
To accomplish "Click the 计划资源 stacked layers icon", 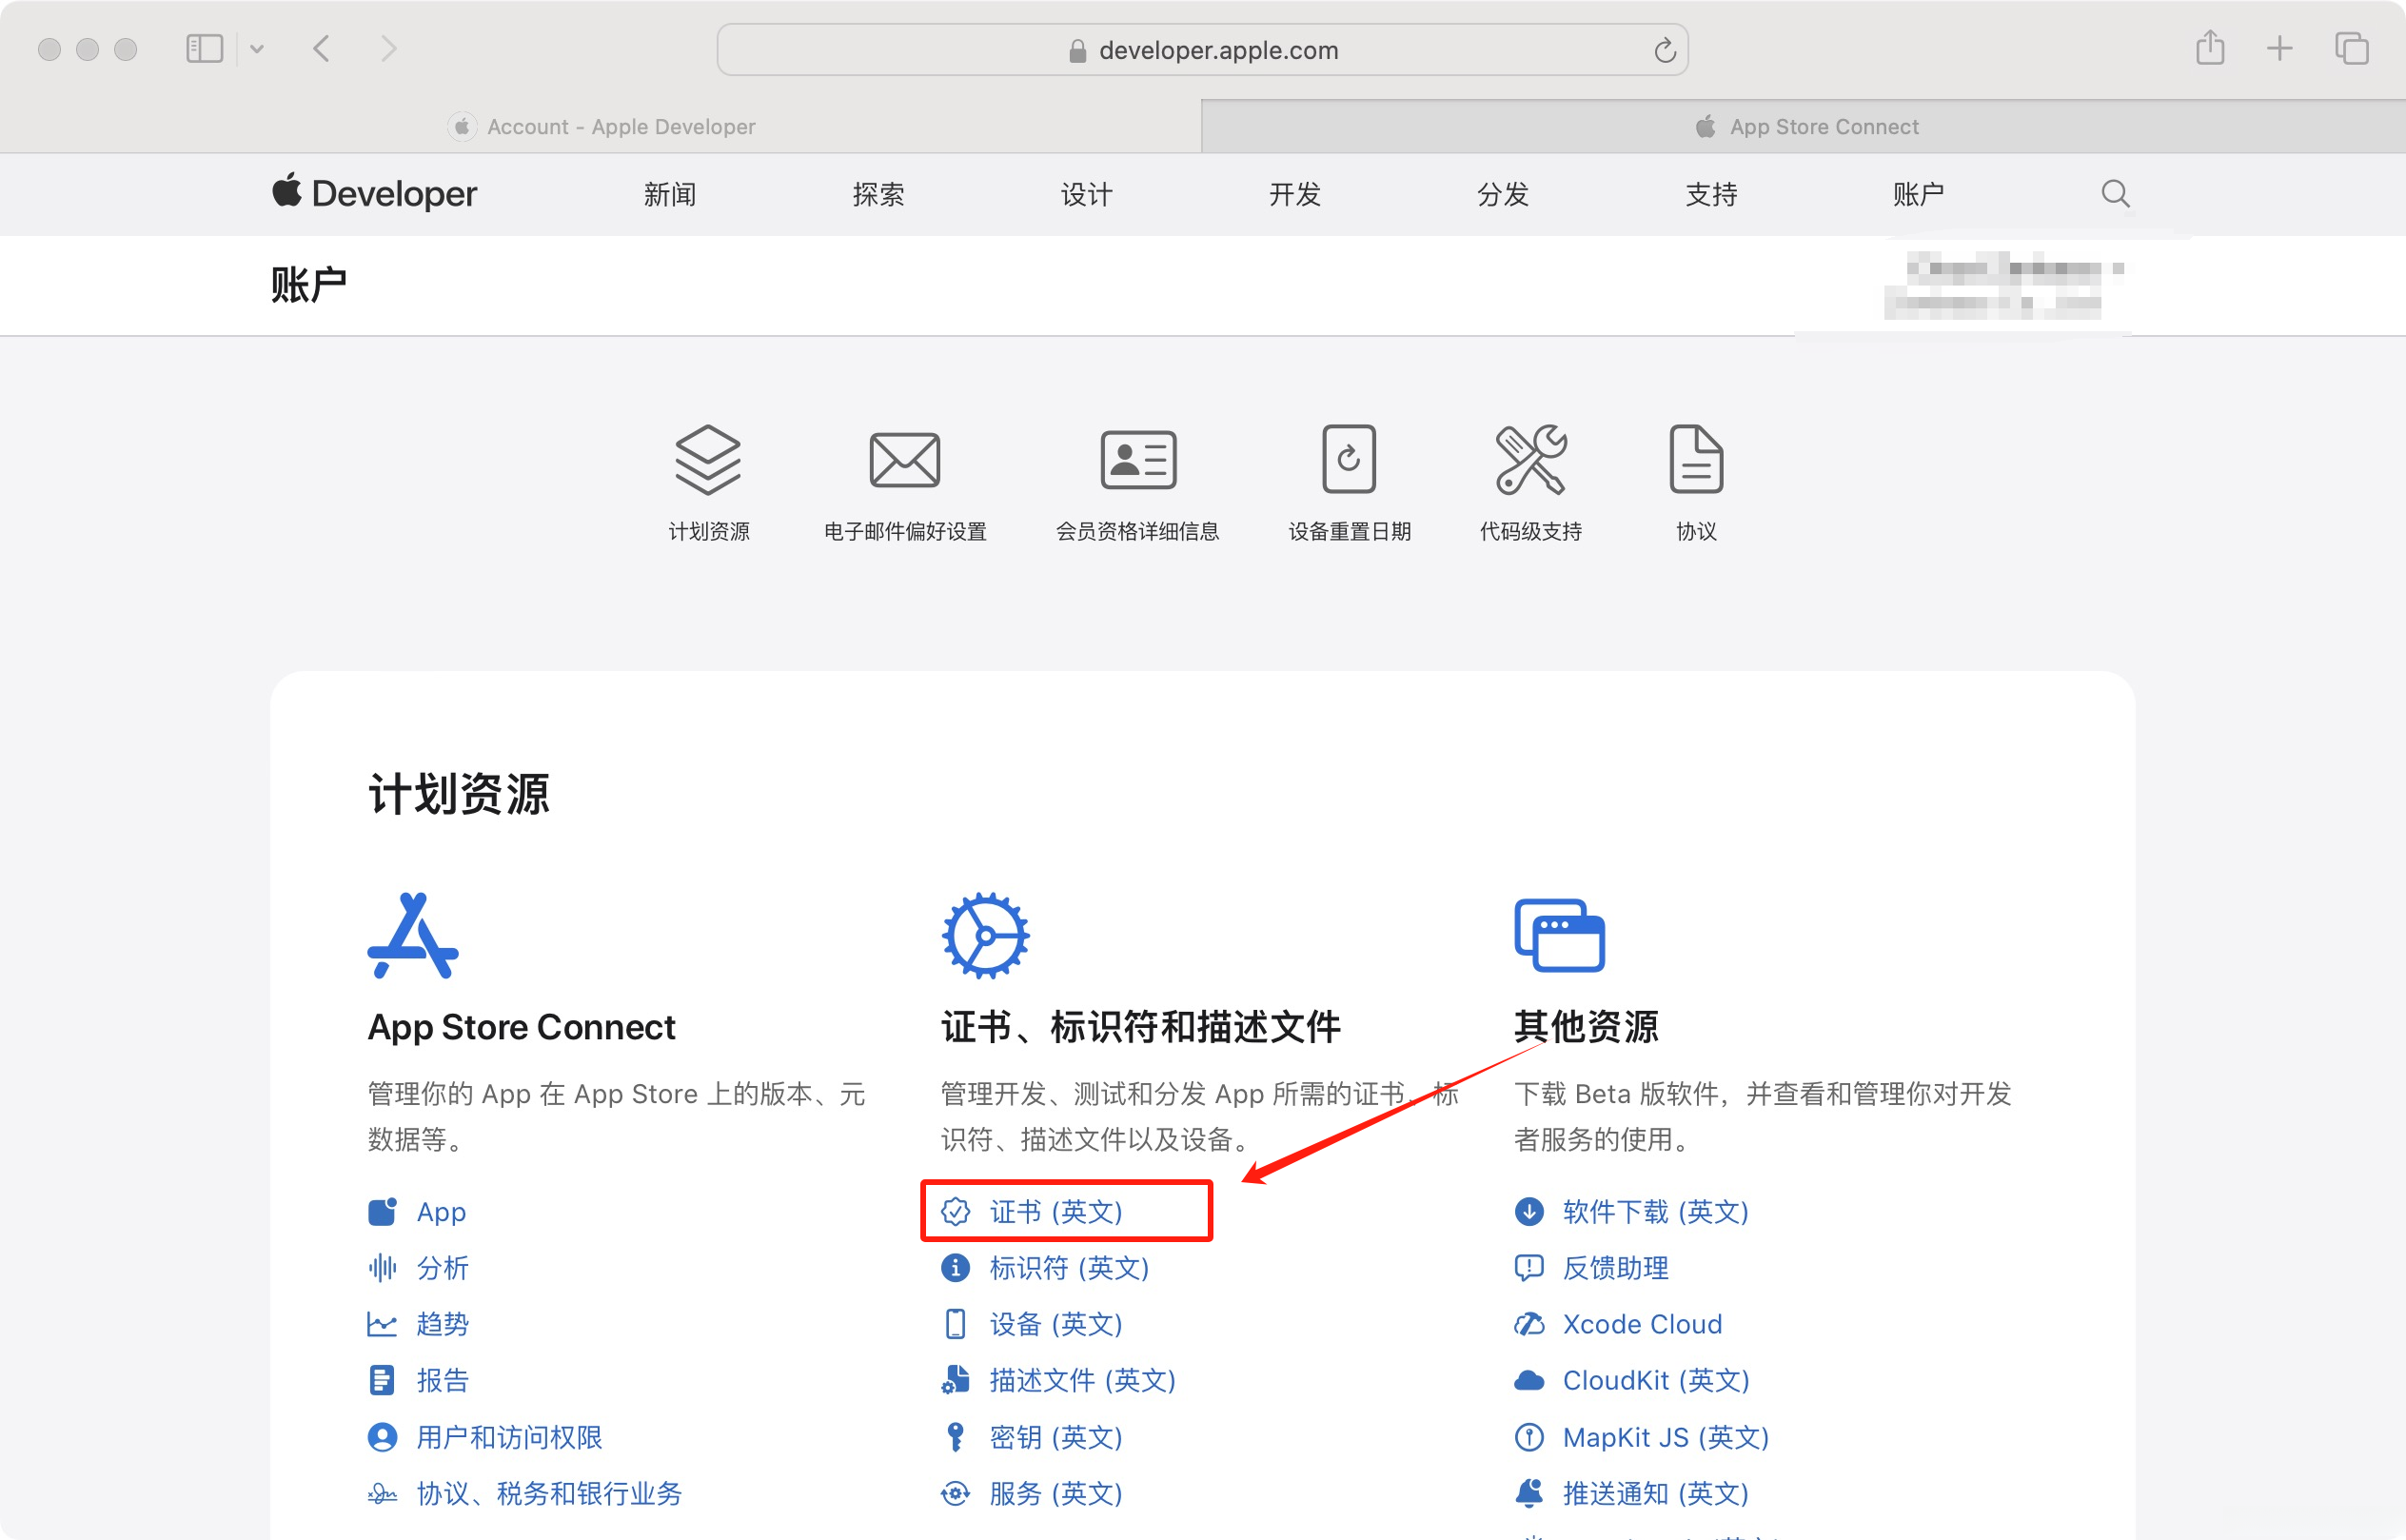I will [707, 460].
